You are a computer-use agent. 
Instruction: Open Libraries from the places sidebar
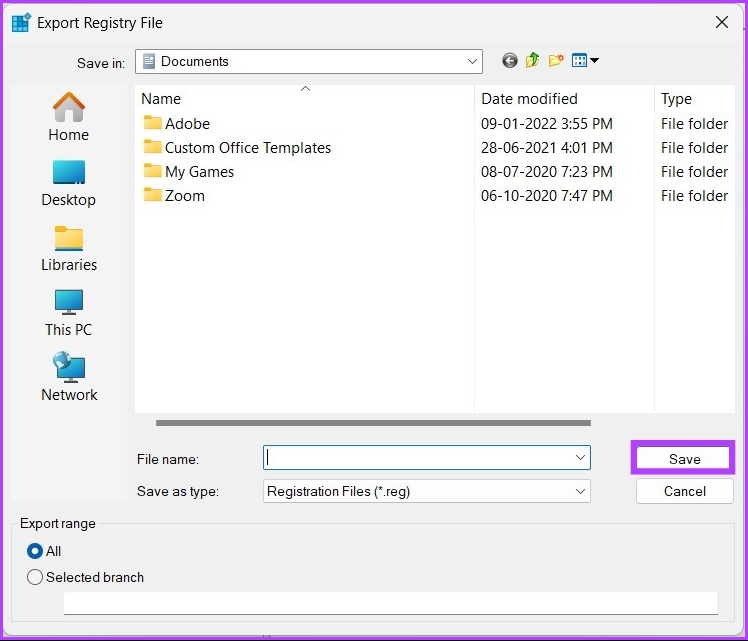coord(69,248)
